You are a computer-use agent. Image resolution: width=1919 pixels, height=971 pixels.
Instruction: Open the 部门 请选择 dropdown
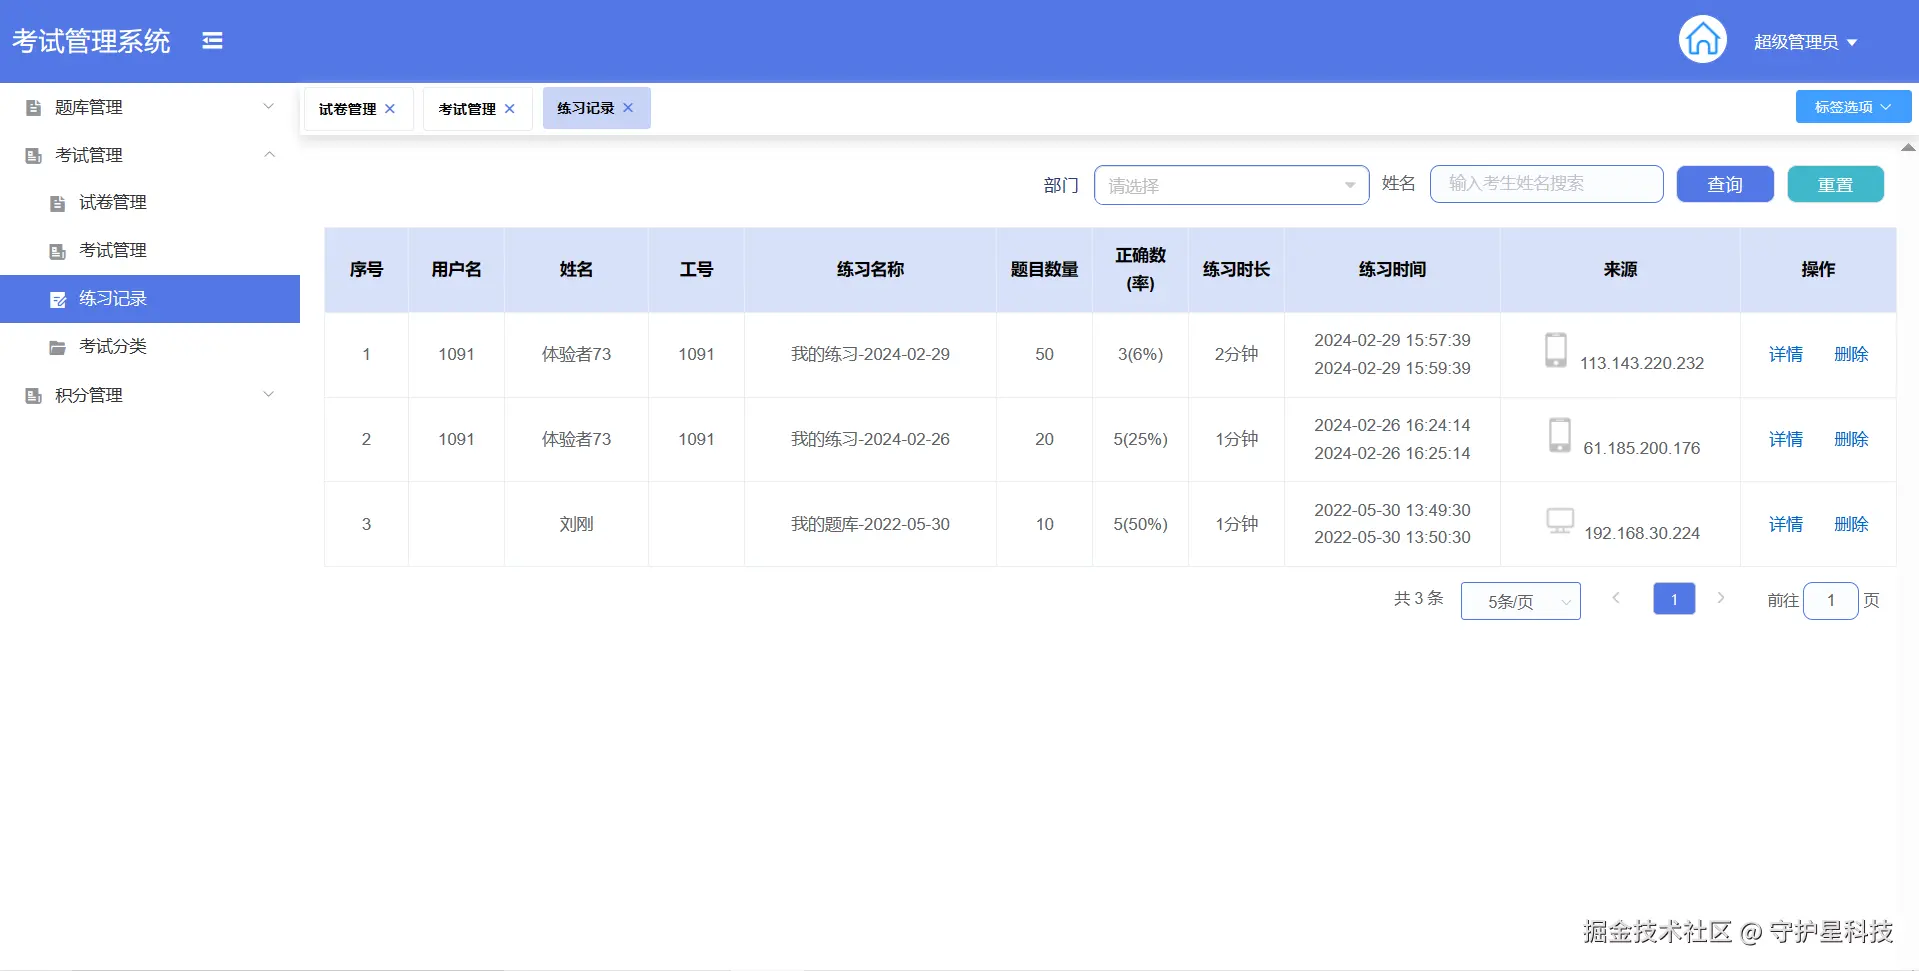[x=1230, y=185]
